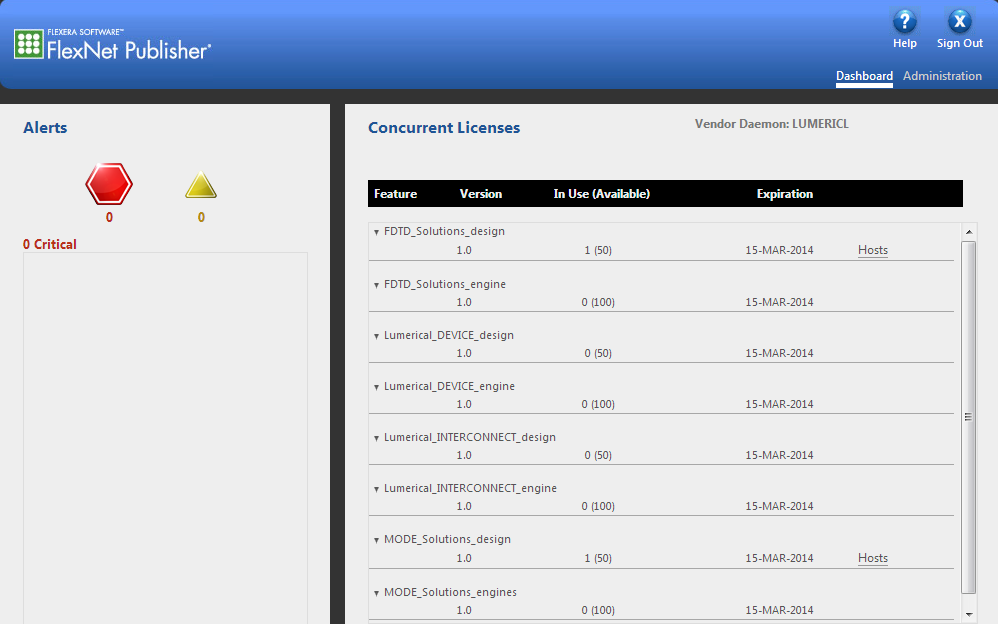Click the scrollbar down arrow
998x624 pixels.
969,614
